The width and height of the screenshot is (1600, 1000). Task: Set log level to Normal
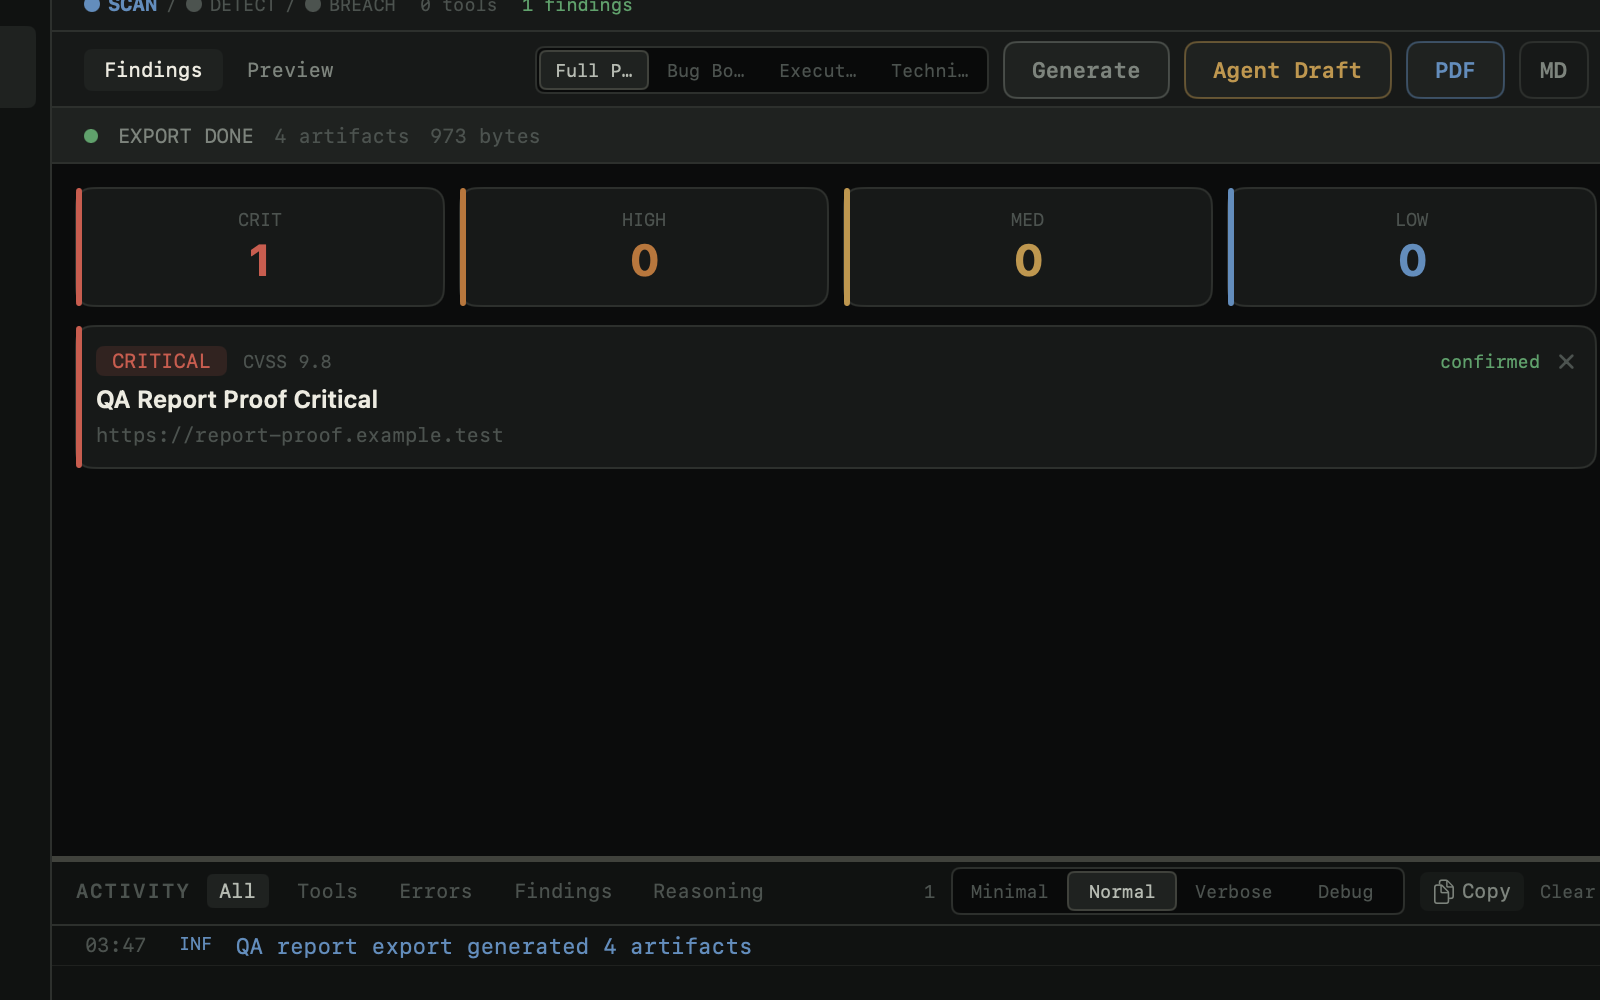[x=1121, y=891]
